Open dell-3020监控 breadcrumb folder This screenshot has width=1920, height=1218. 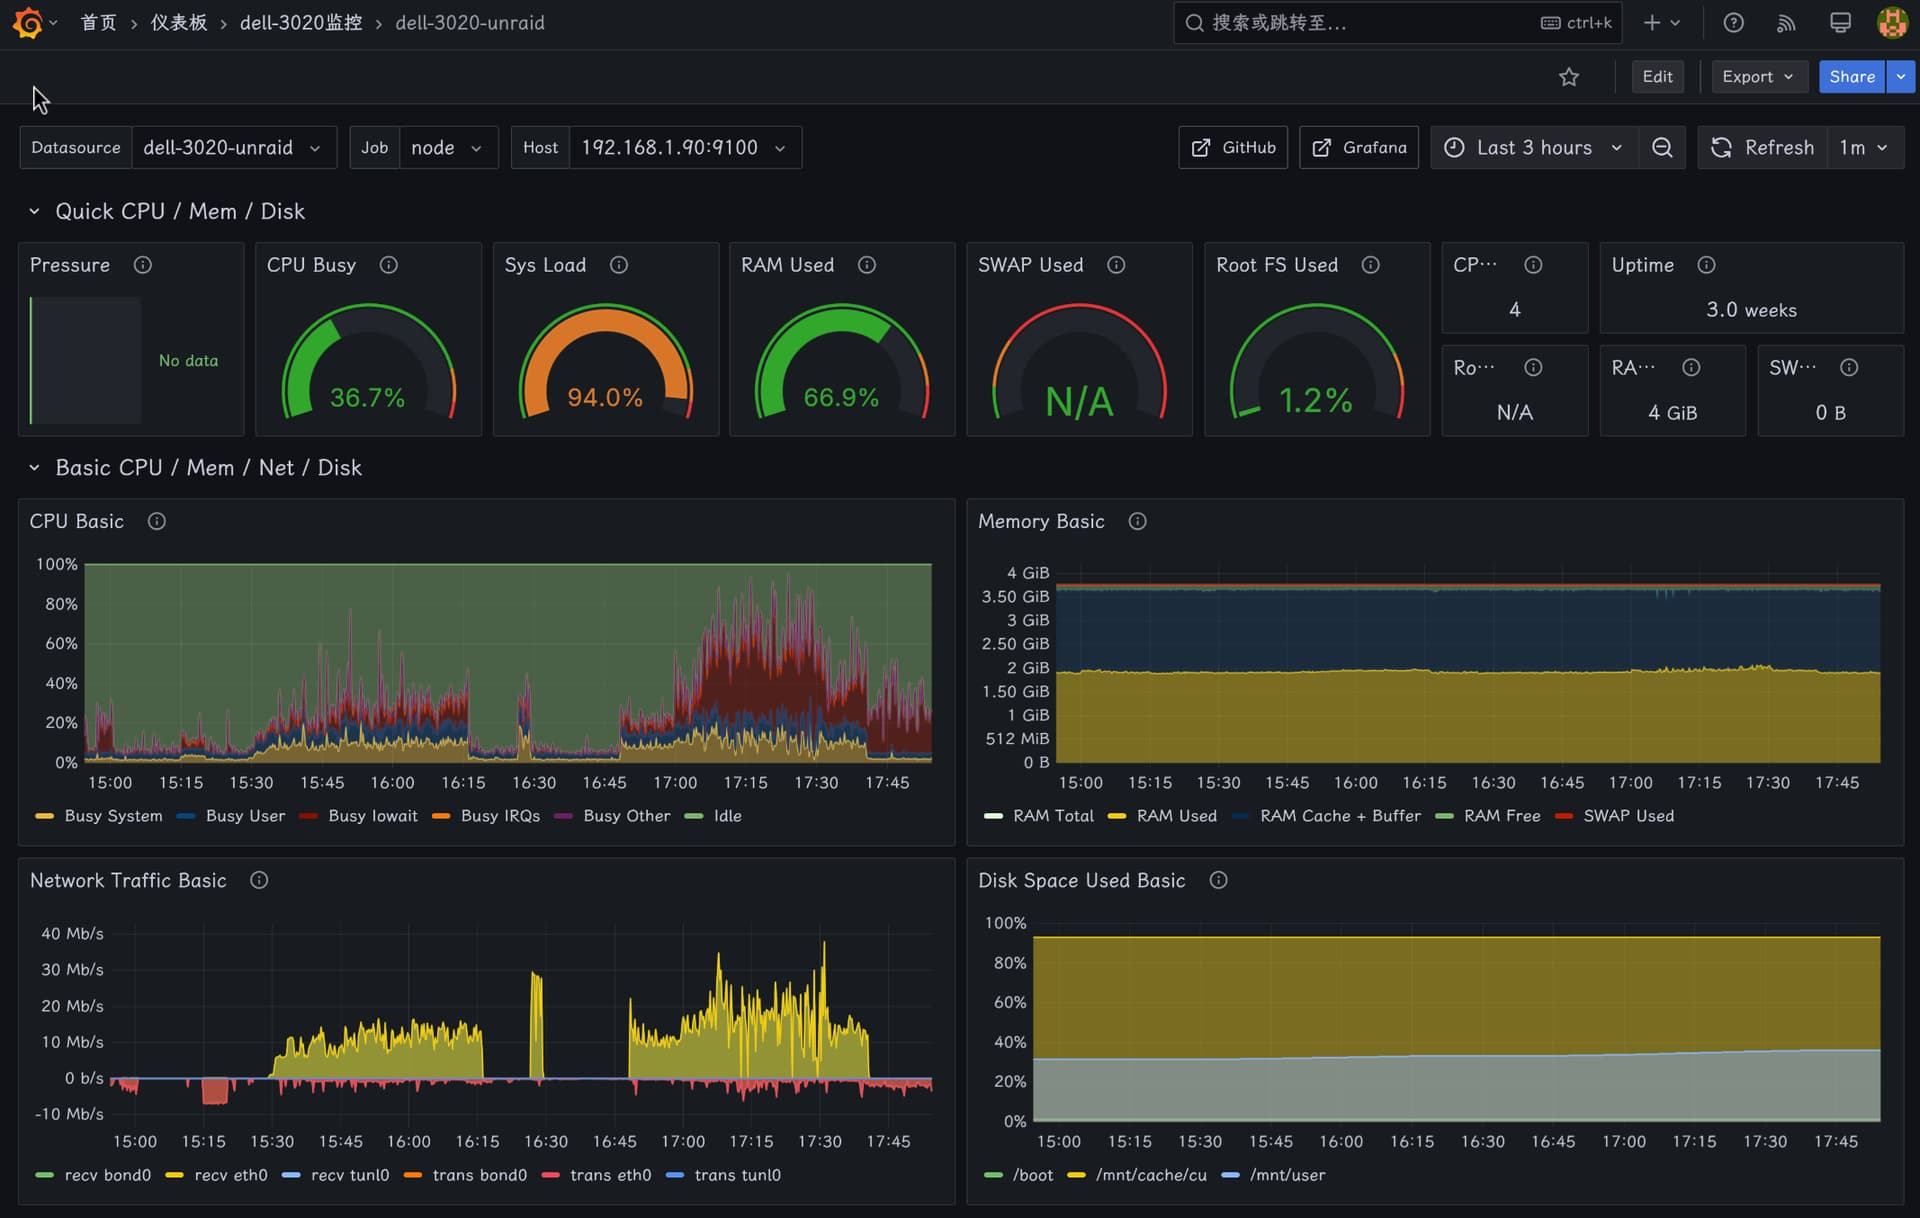[x=301, y=22]
